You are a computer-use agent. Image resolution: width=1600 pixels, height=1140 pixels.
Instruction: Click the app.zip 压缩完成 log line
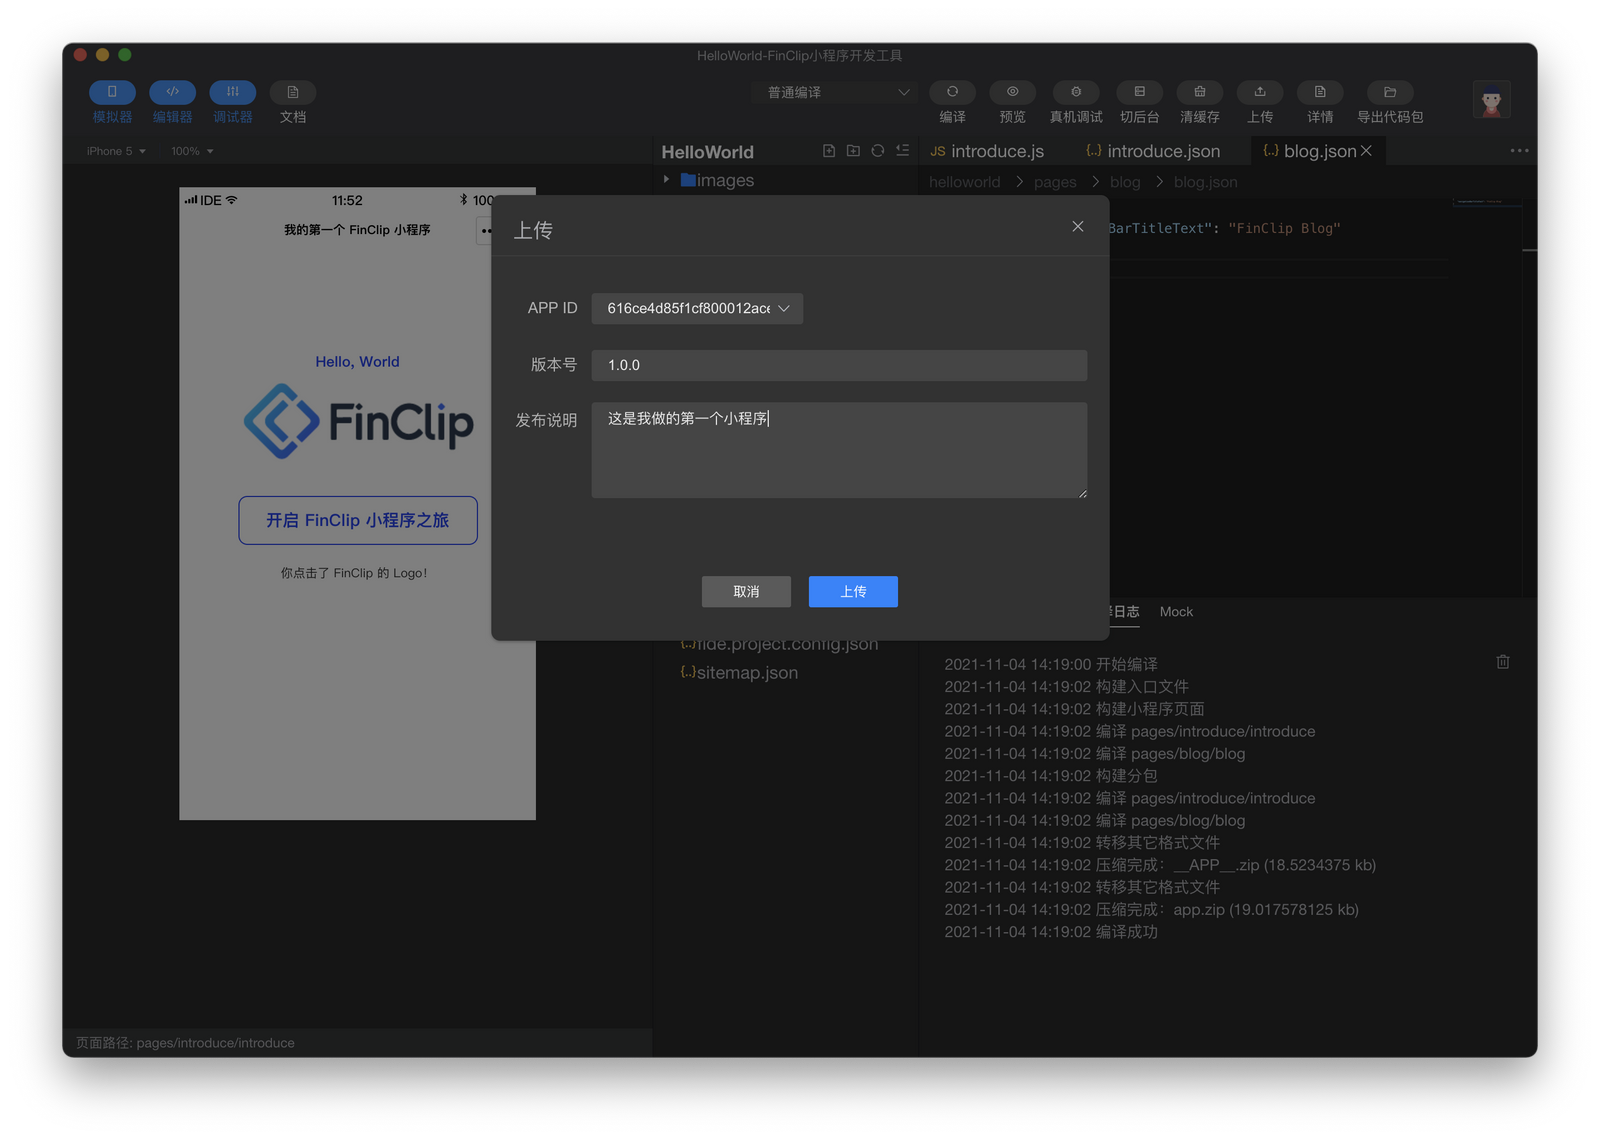(x=1151, y=910)
